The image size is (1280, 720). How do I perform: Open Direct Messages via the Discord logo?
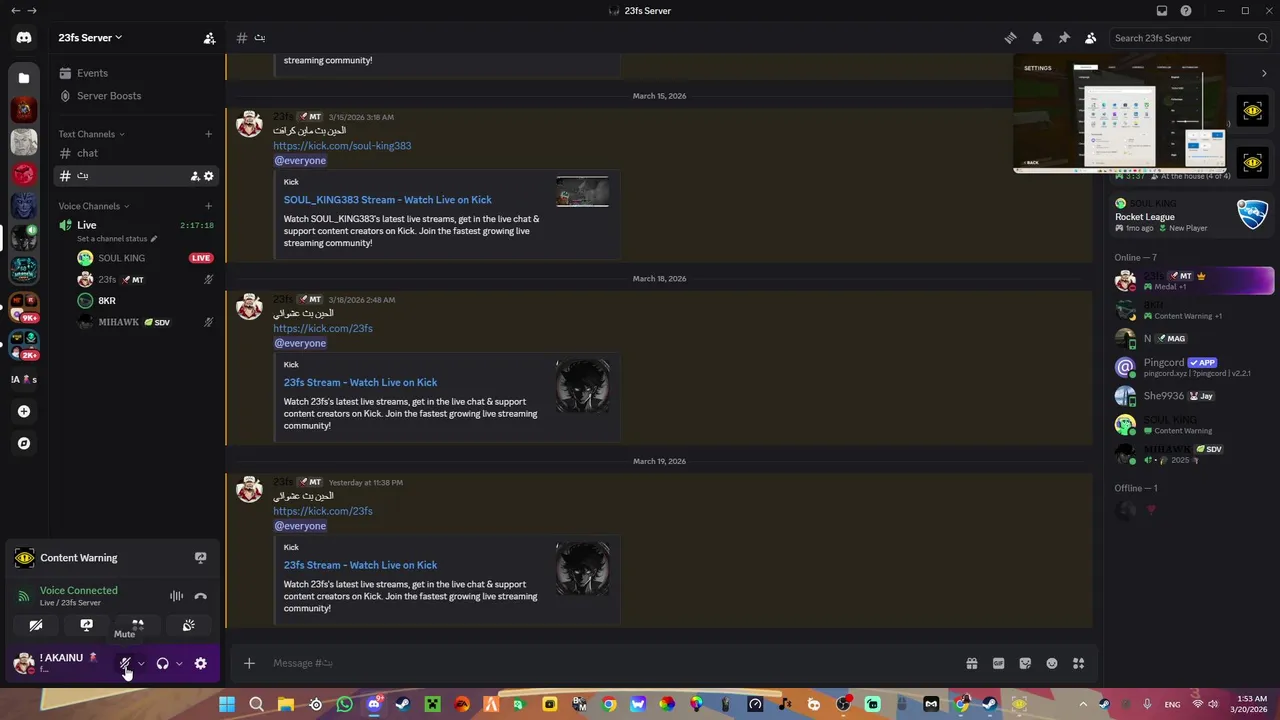pyautogui.click(x=24, y=38)
